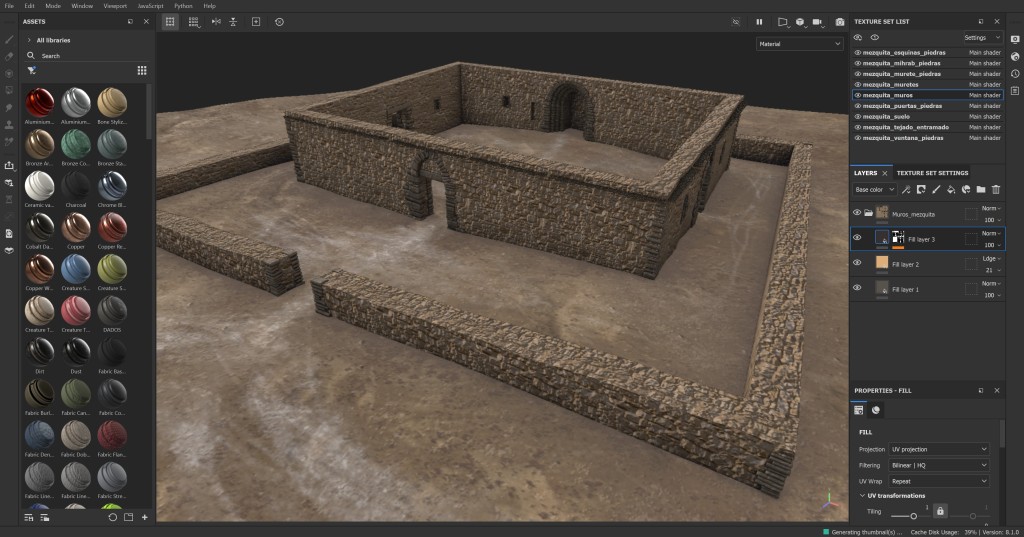Click the camera screenshot icon

840,21
